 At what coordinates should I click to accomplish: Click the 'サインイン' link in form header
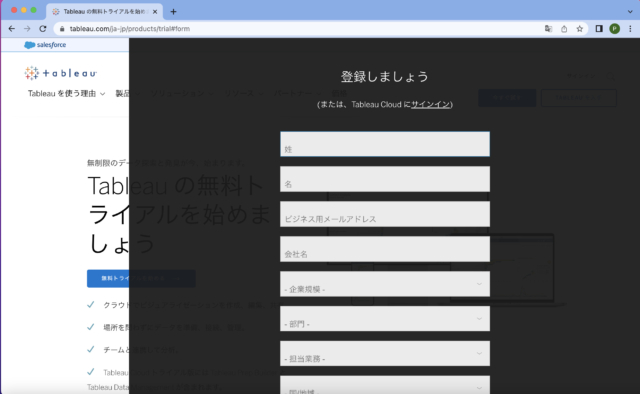(x=430, y=105)
